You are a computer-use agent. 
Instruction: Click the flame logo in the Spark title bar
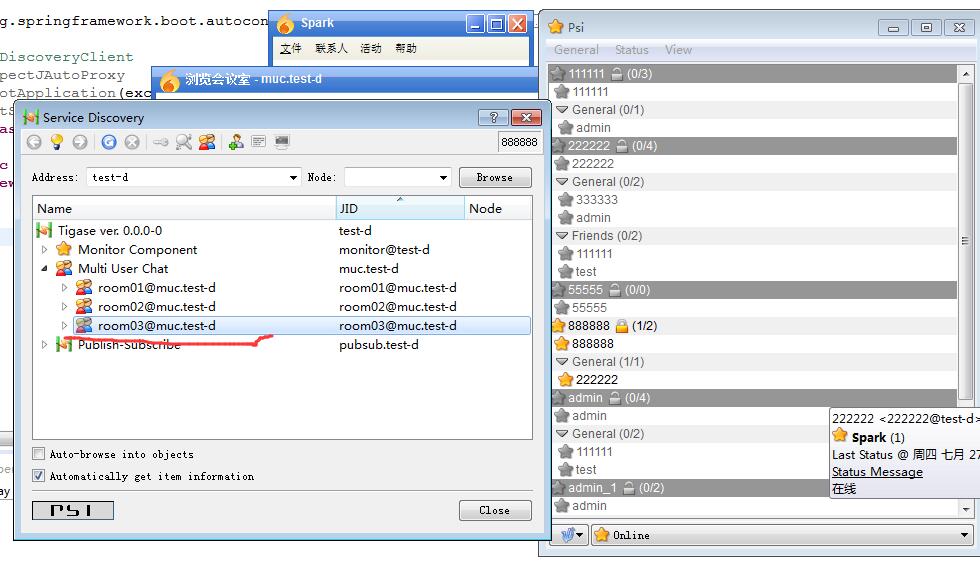coord(285,24)
